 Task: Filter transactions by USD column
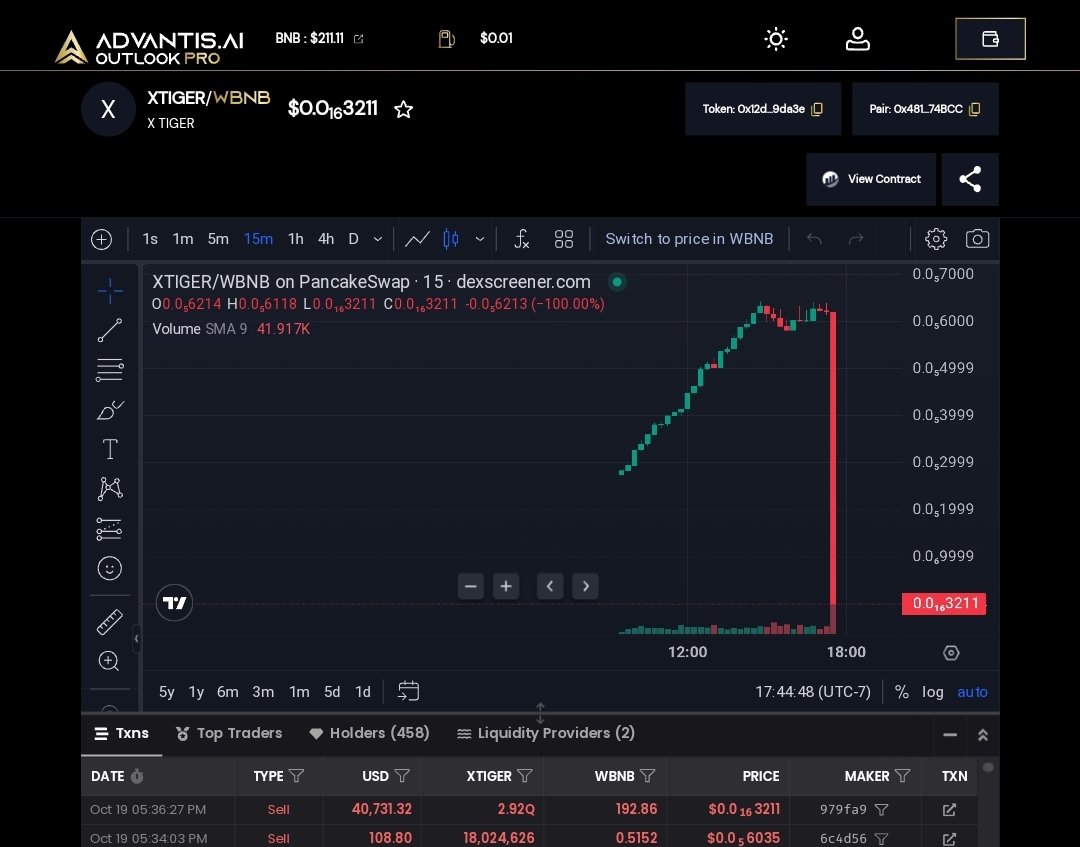click(x=402, y=776)
